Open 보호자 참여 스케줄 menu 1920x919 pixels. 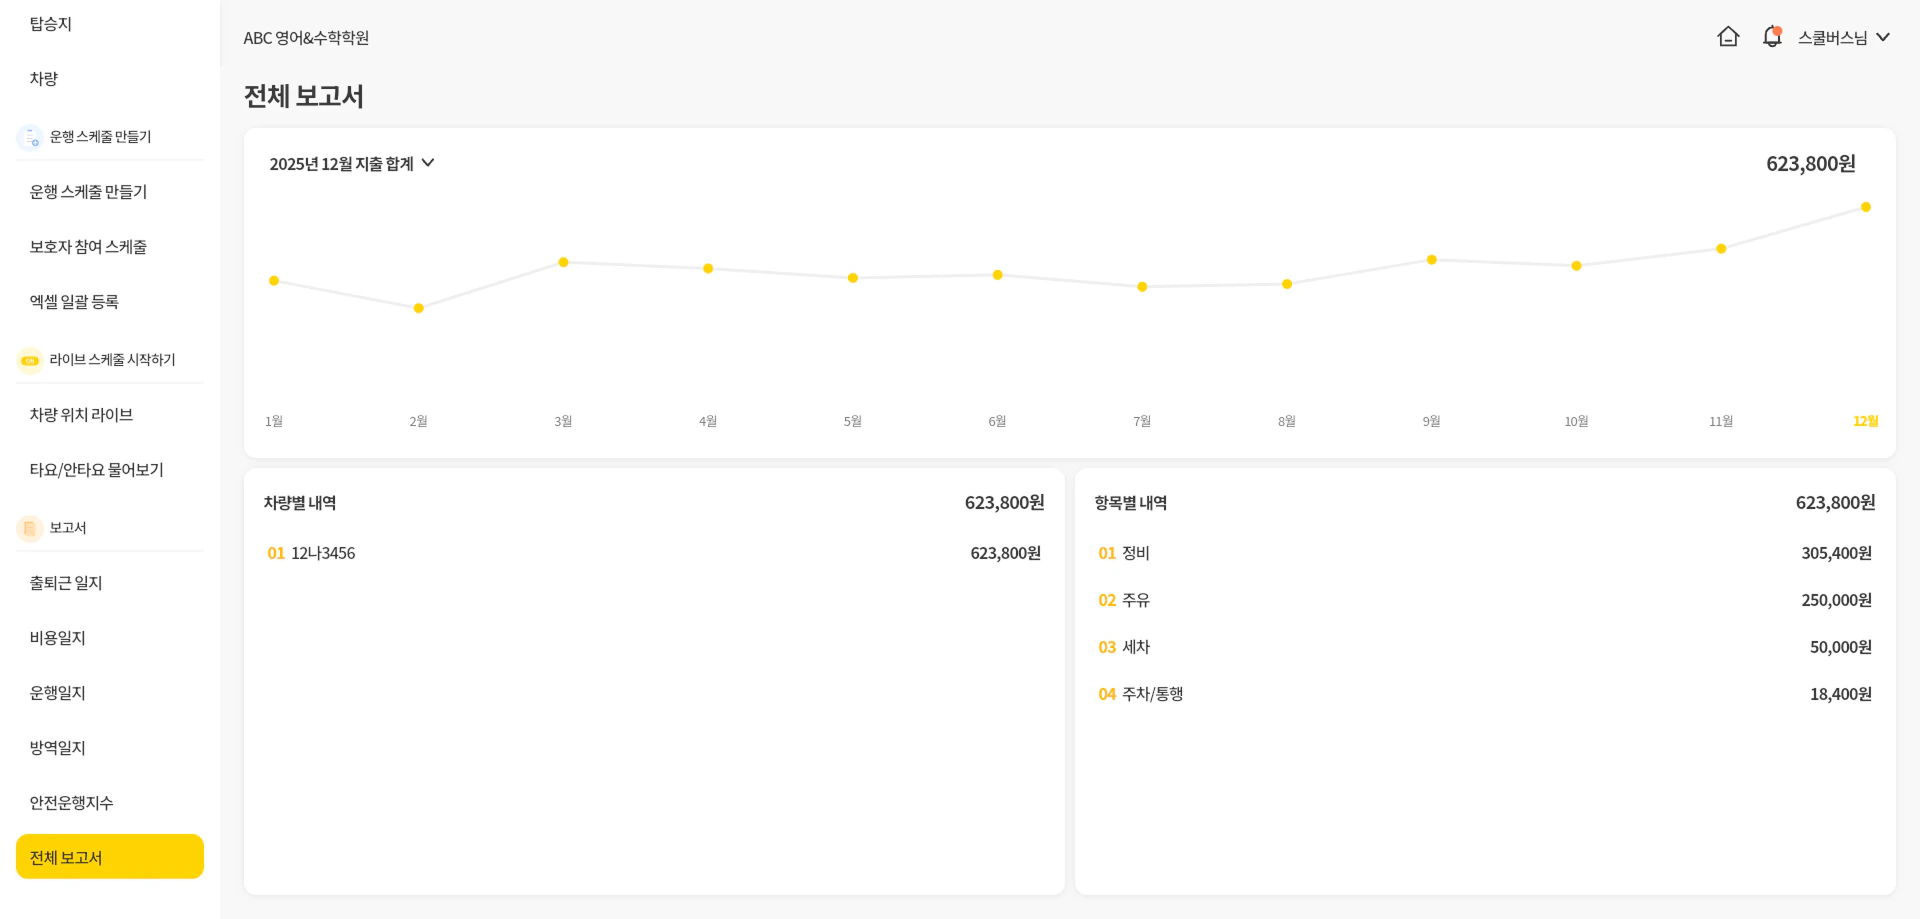tap(88, 247)
